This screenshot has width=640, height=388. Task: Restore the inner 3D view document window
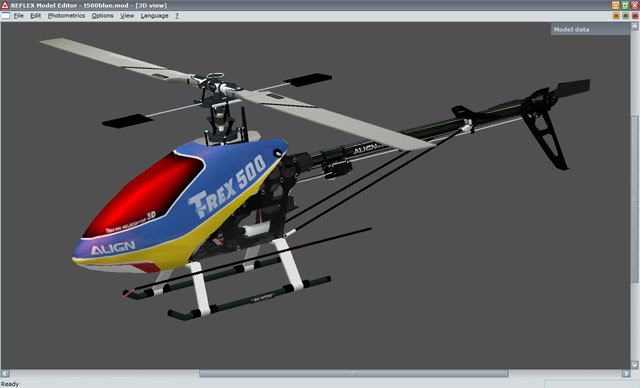click(x=625, y=16)
